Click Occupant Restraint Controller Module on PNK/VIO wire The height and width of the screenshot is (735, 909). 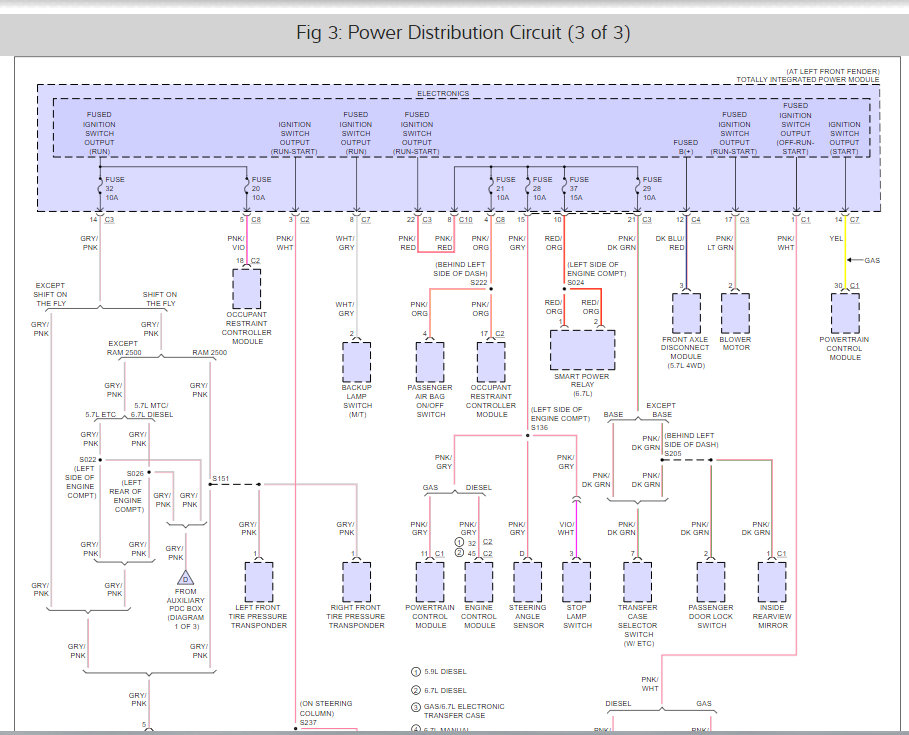click(246, 289)
